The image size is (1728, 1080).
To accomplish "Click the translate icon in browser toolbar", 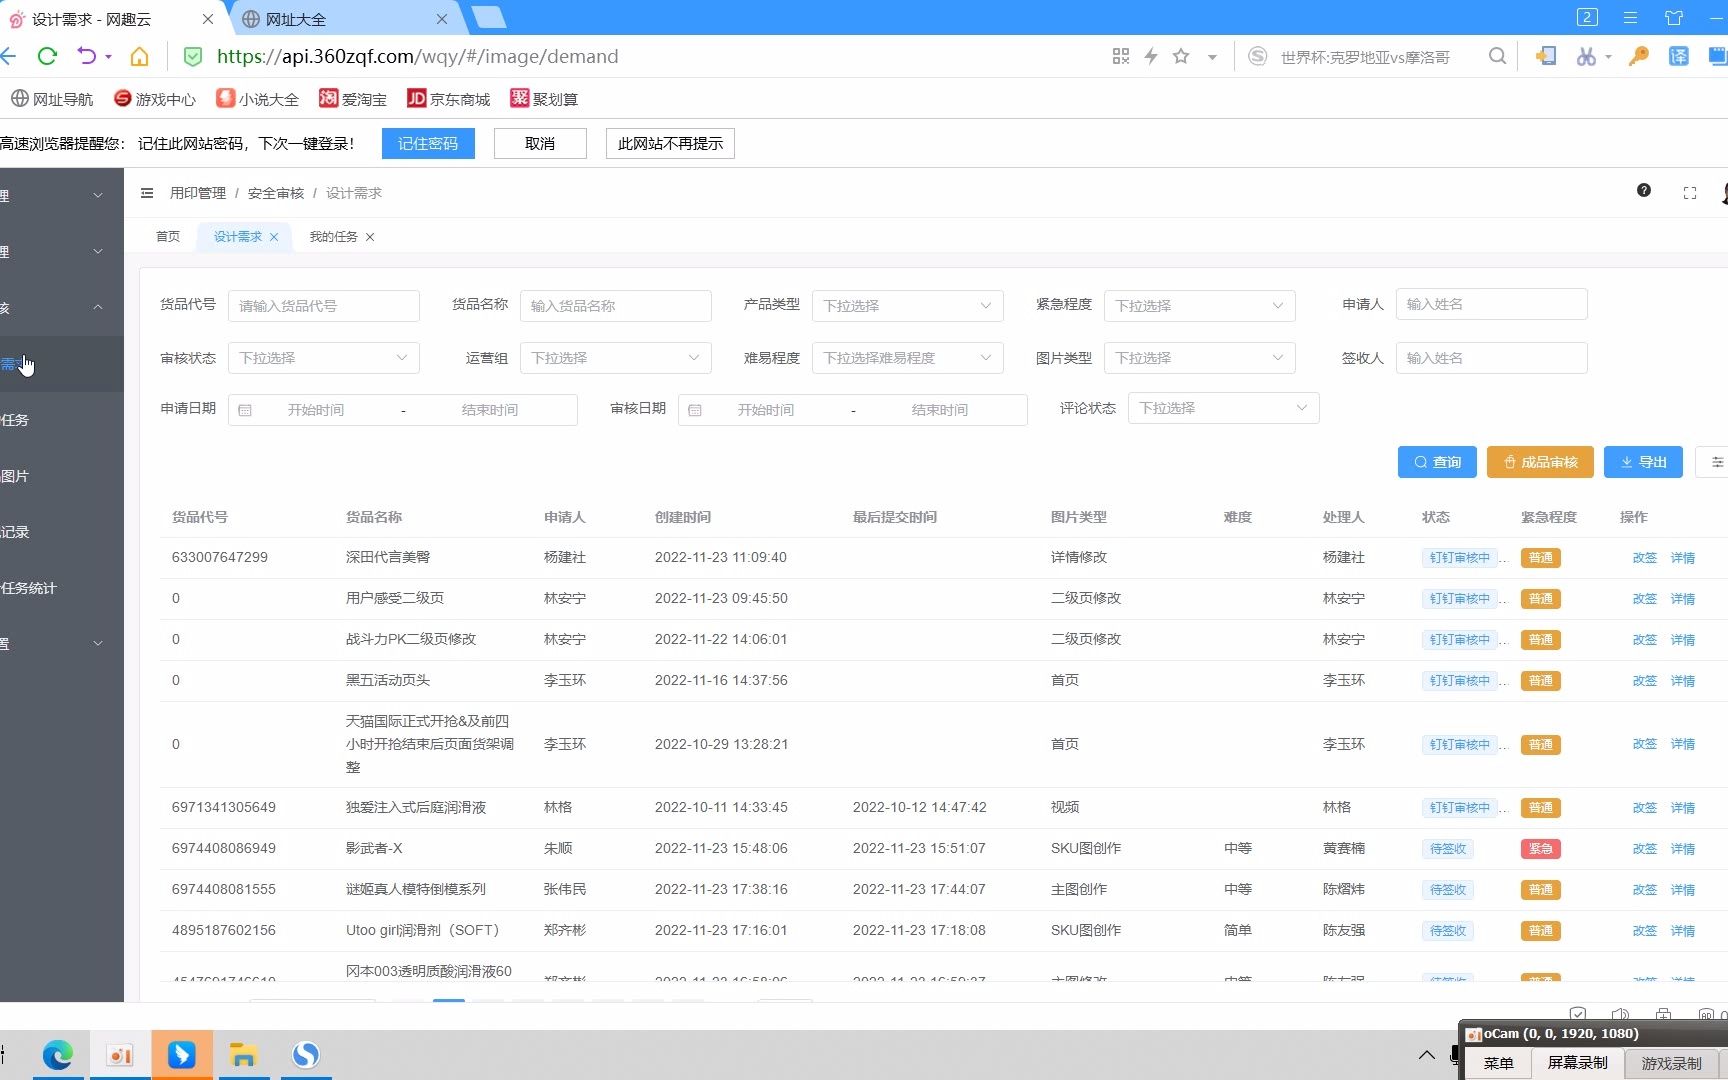I will click(1679, 56).
